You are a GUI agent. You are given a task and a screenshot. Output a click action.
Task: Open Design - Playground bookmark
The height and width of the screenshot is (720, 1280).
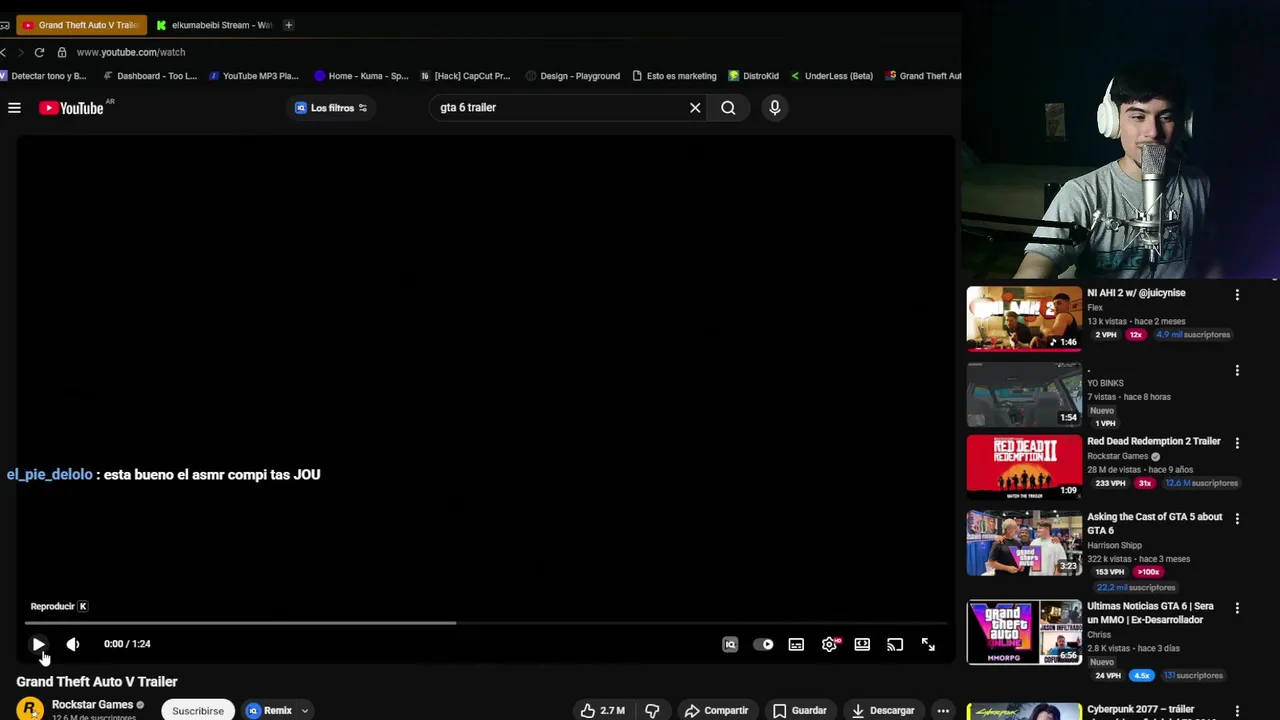[x=573, y=76]
